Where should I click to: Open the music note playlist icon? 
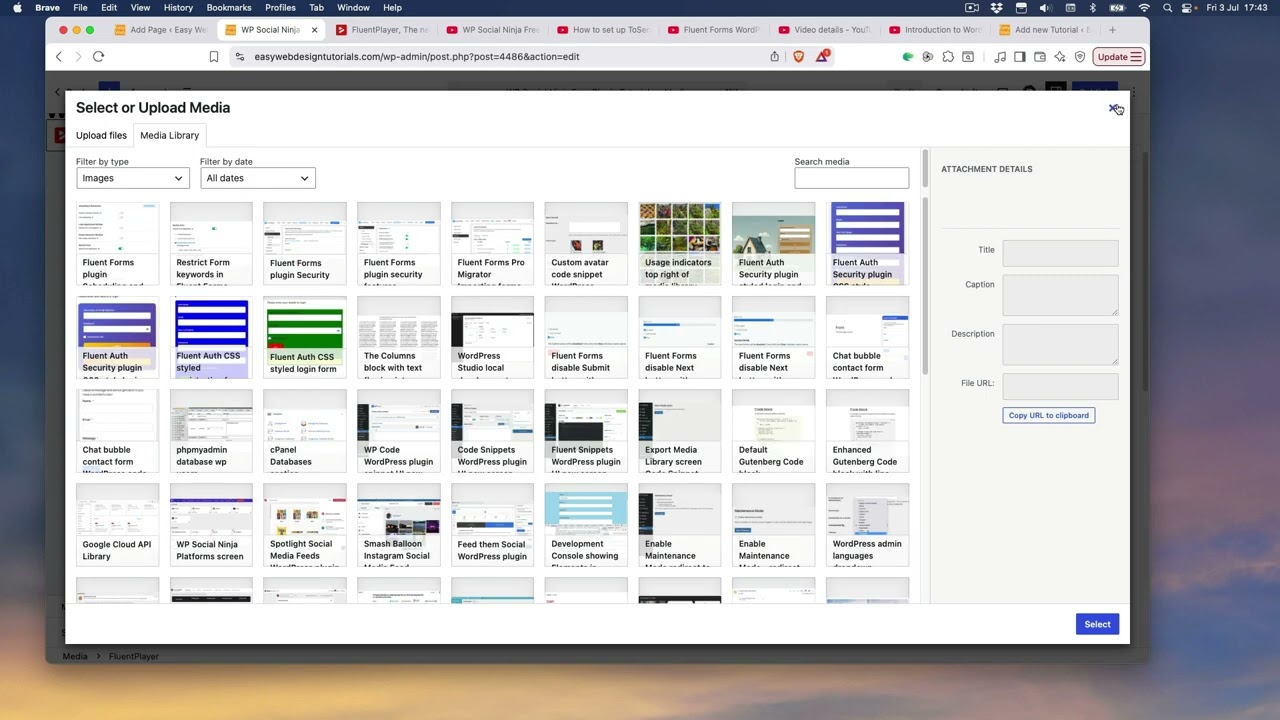point(1001,57)
